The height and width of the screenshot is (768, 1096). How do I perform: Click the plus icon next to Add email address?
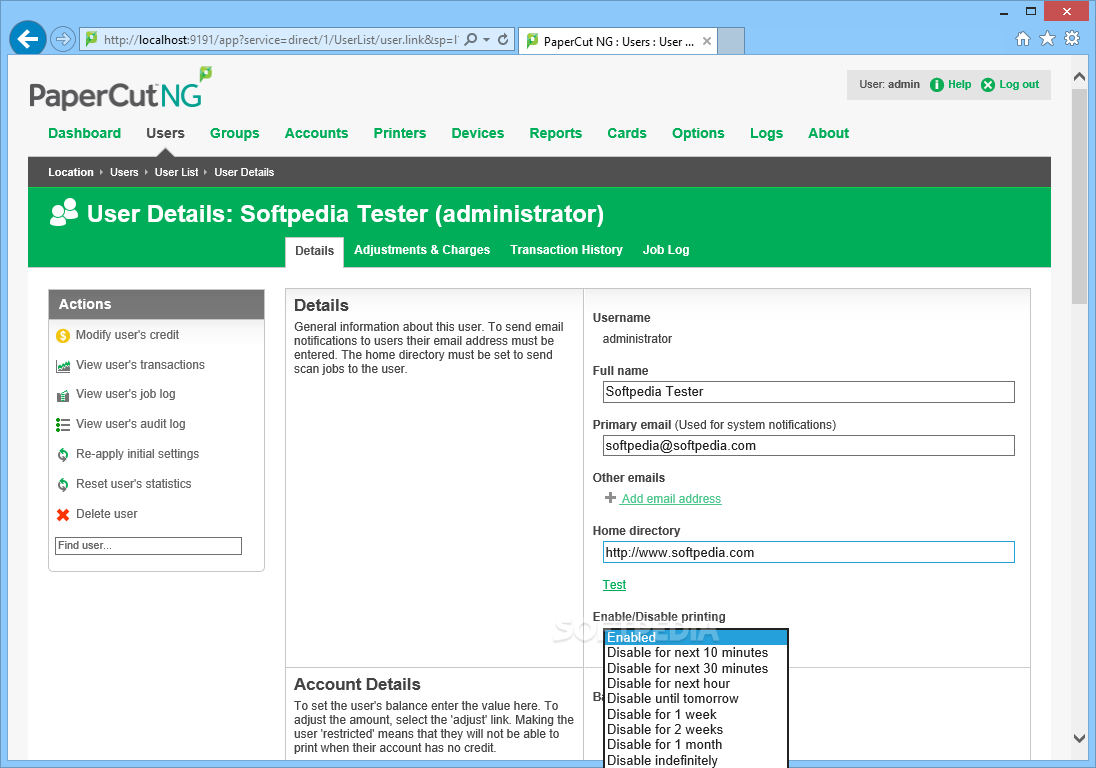pyautogui.click(x=610, y=498)
